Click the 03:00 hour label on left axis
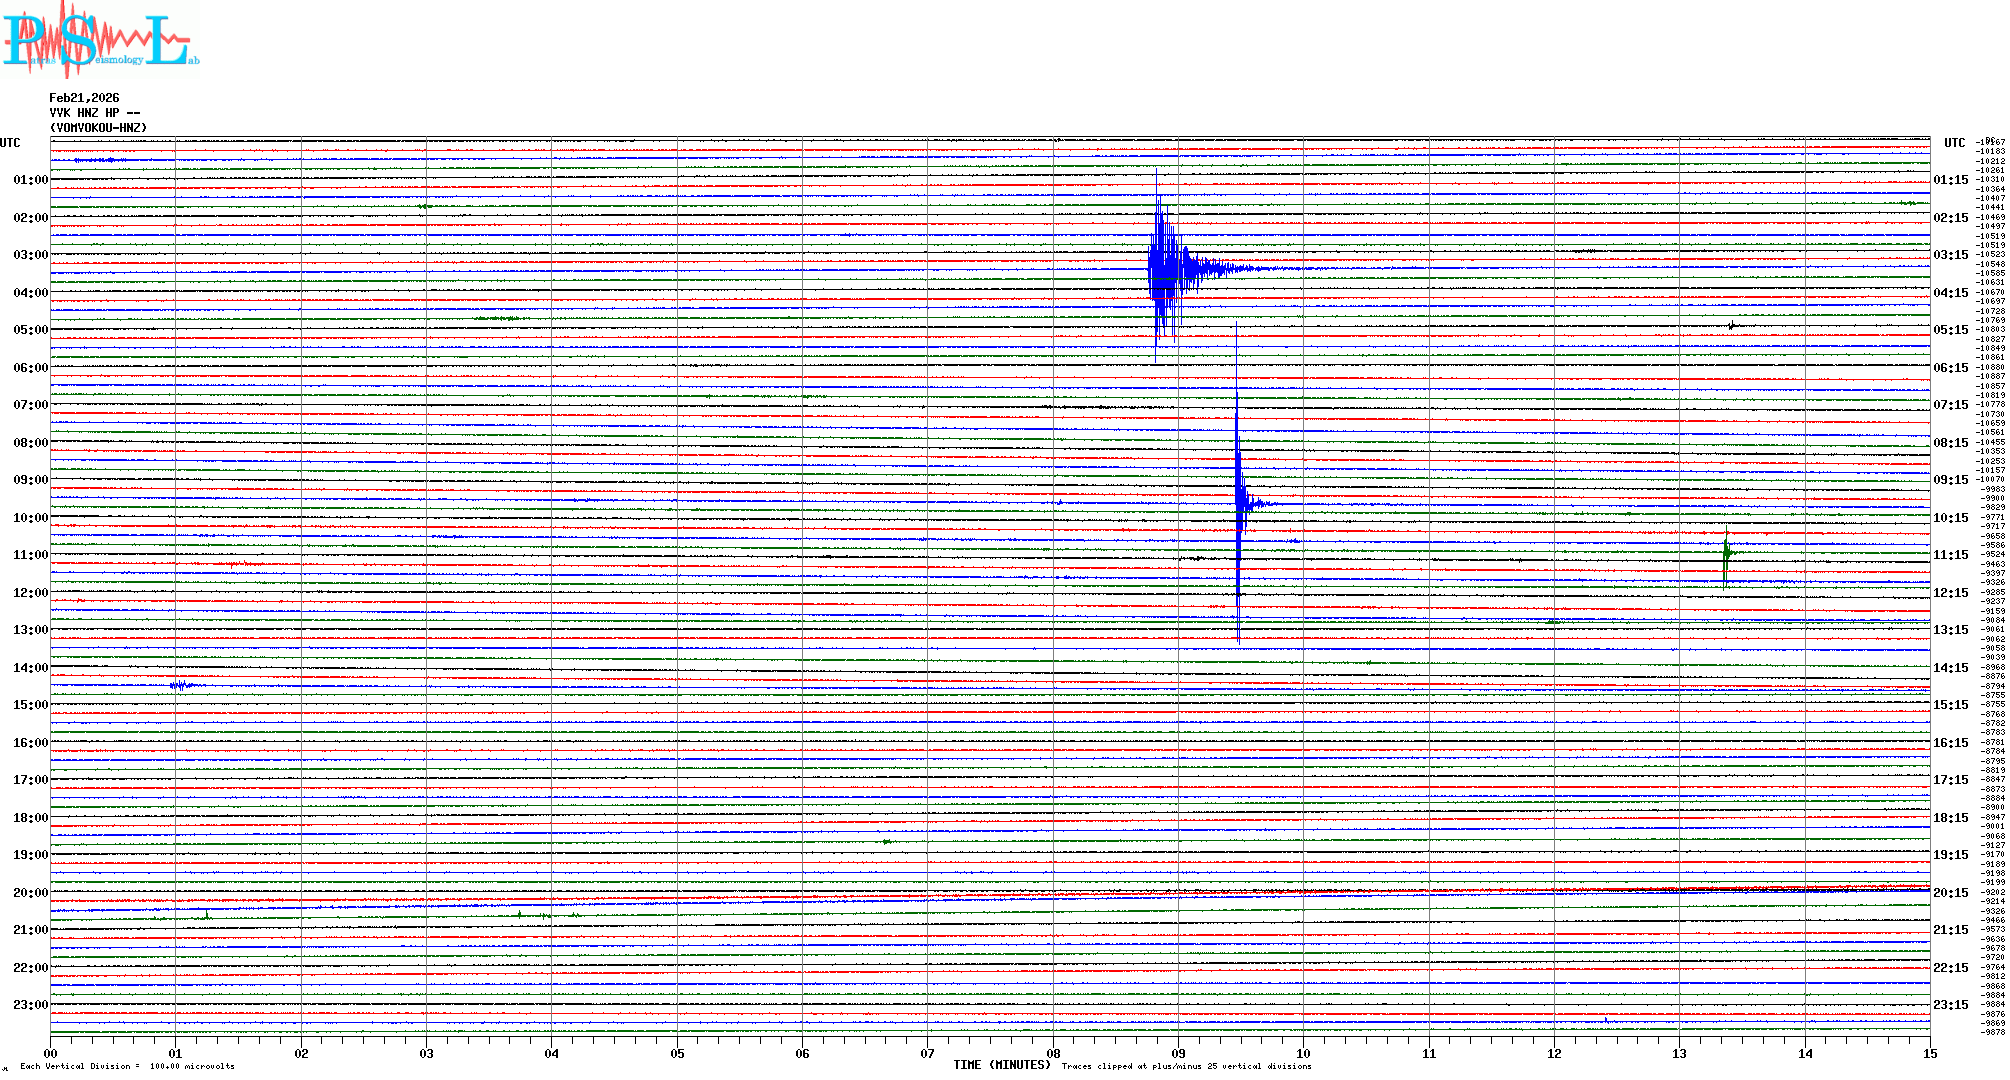The height and width of the screenshot is (1080, 2010). [x=30, y=255]
